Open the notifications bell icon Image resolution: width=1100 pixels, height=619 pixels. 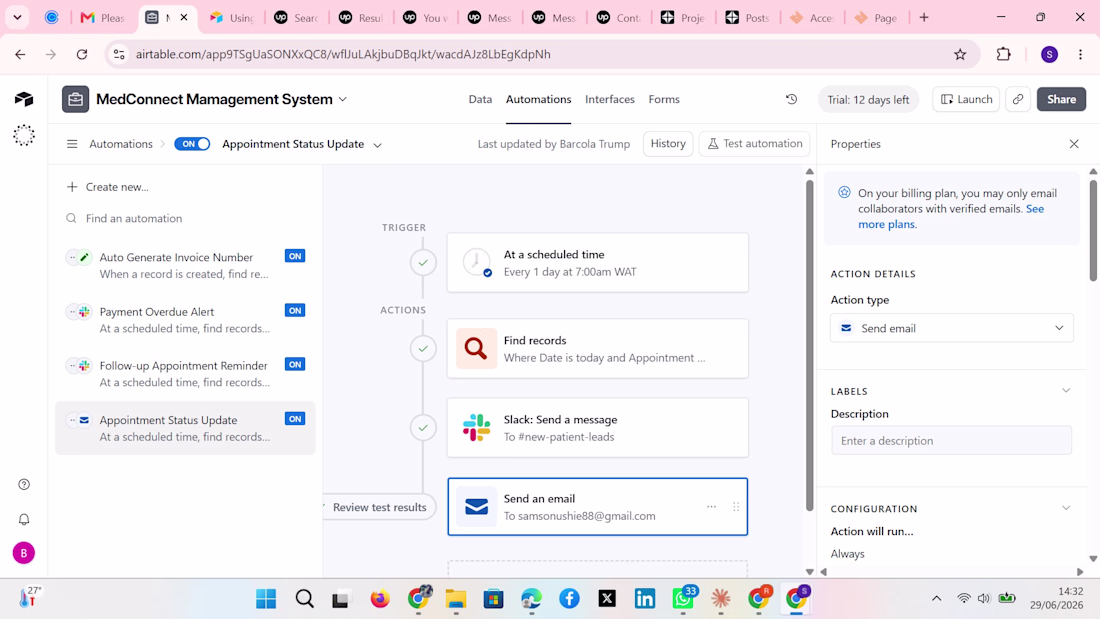(24, 519)
